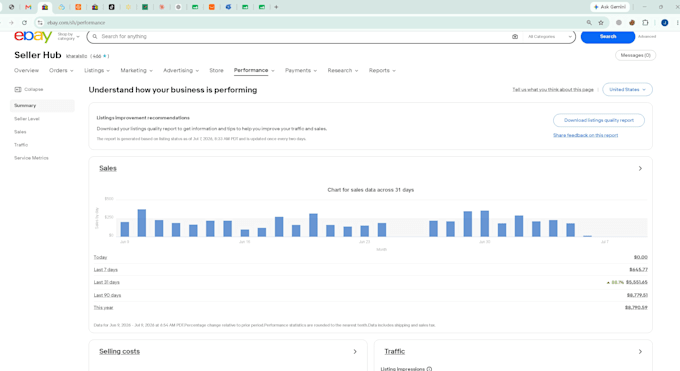The width and height of the screenshot is (680, 371).
Task: Click Download listings quality report button
Action: coord(598,120)
